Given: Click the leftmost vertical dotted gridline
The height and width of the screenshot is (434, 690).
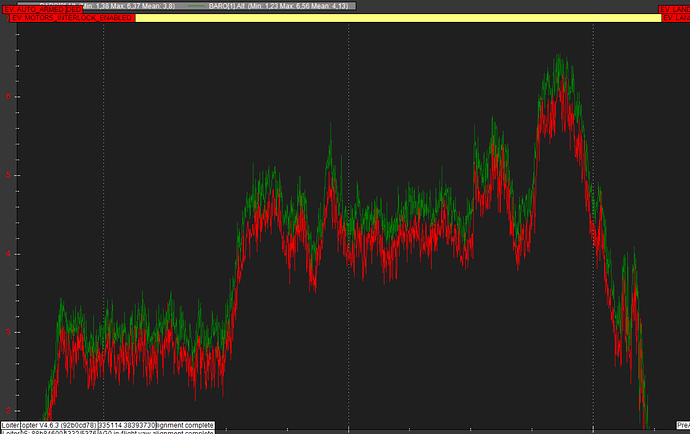Looking at the screenshot, I should coord(104,200).
